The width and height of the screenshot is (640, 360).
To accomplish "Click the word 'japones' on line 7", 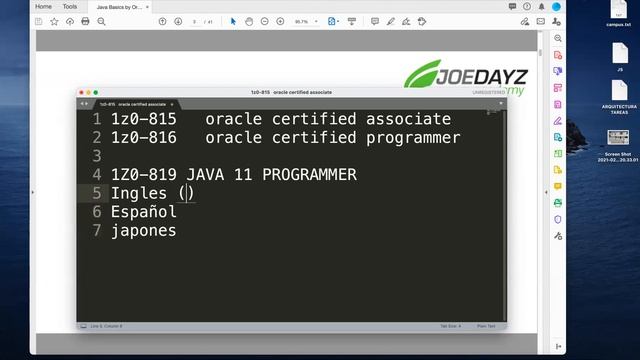I will point(144,231).
